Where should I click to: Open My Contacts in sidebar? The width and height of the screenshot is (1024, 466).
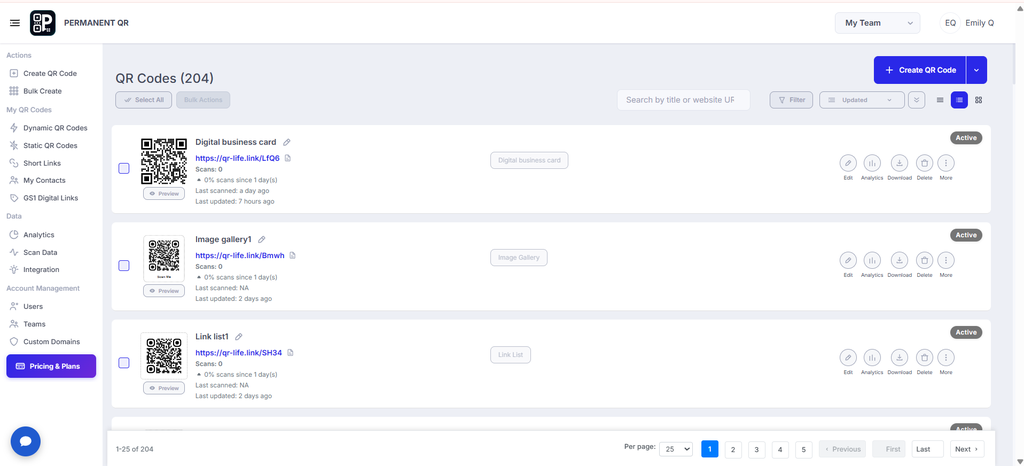[37, 180]
